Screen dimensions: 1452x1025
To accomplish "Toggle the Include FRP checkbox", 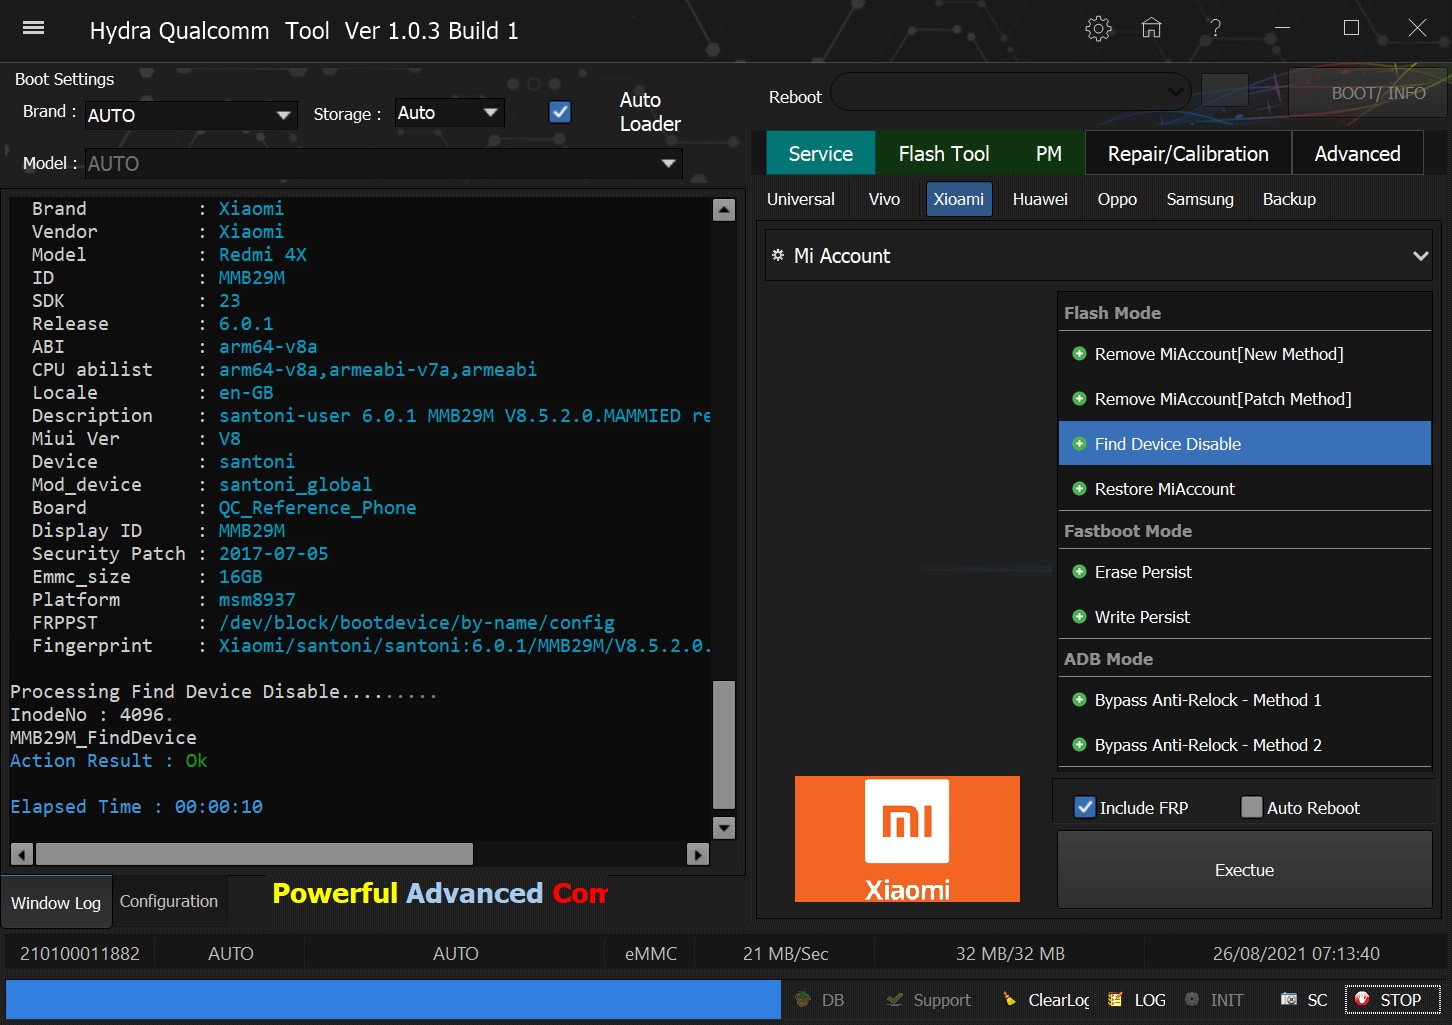I will coord(1084,807).
